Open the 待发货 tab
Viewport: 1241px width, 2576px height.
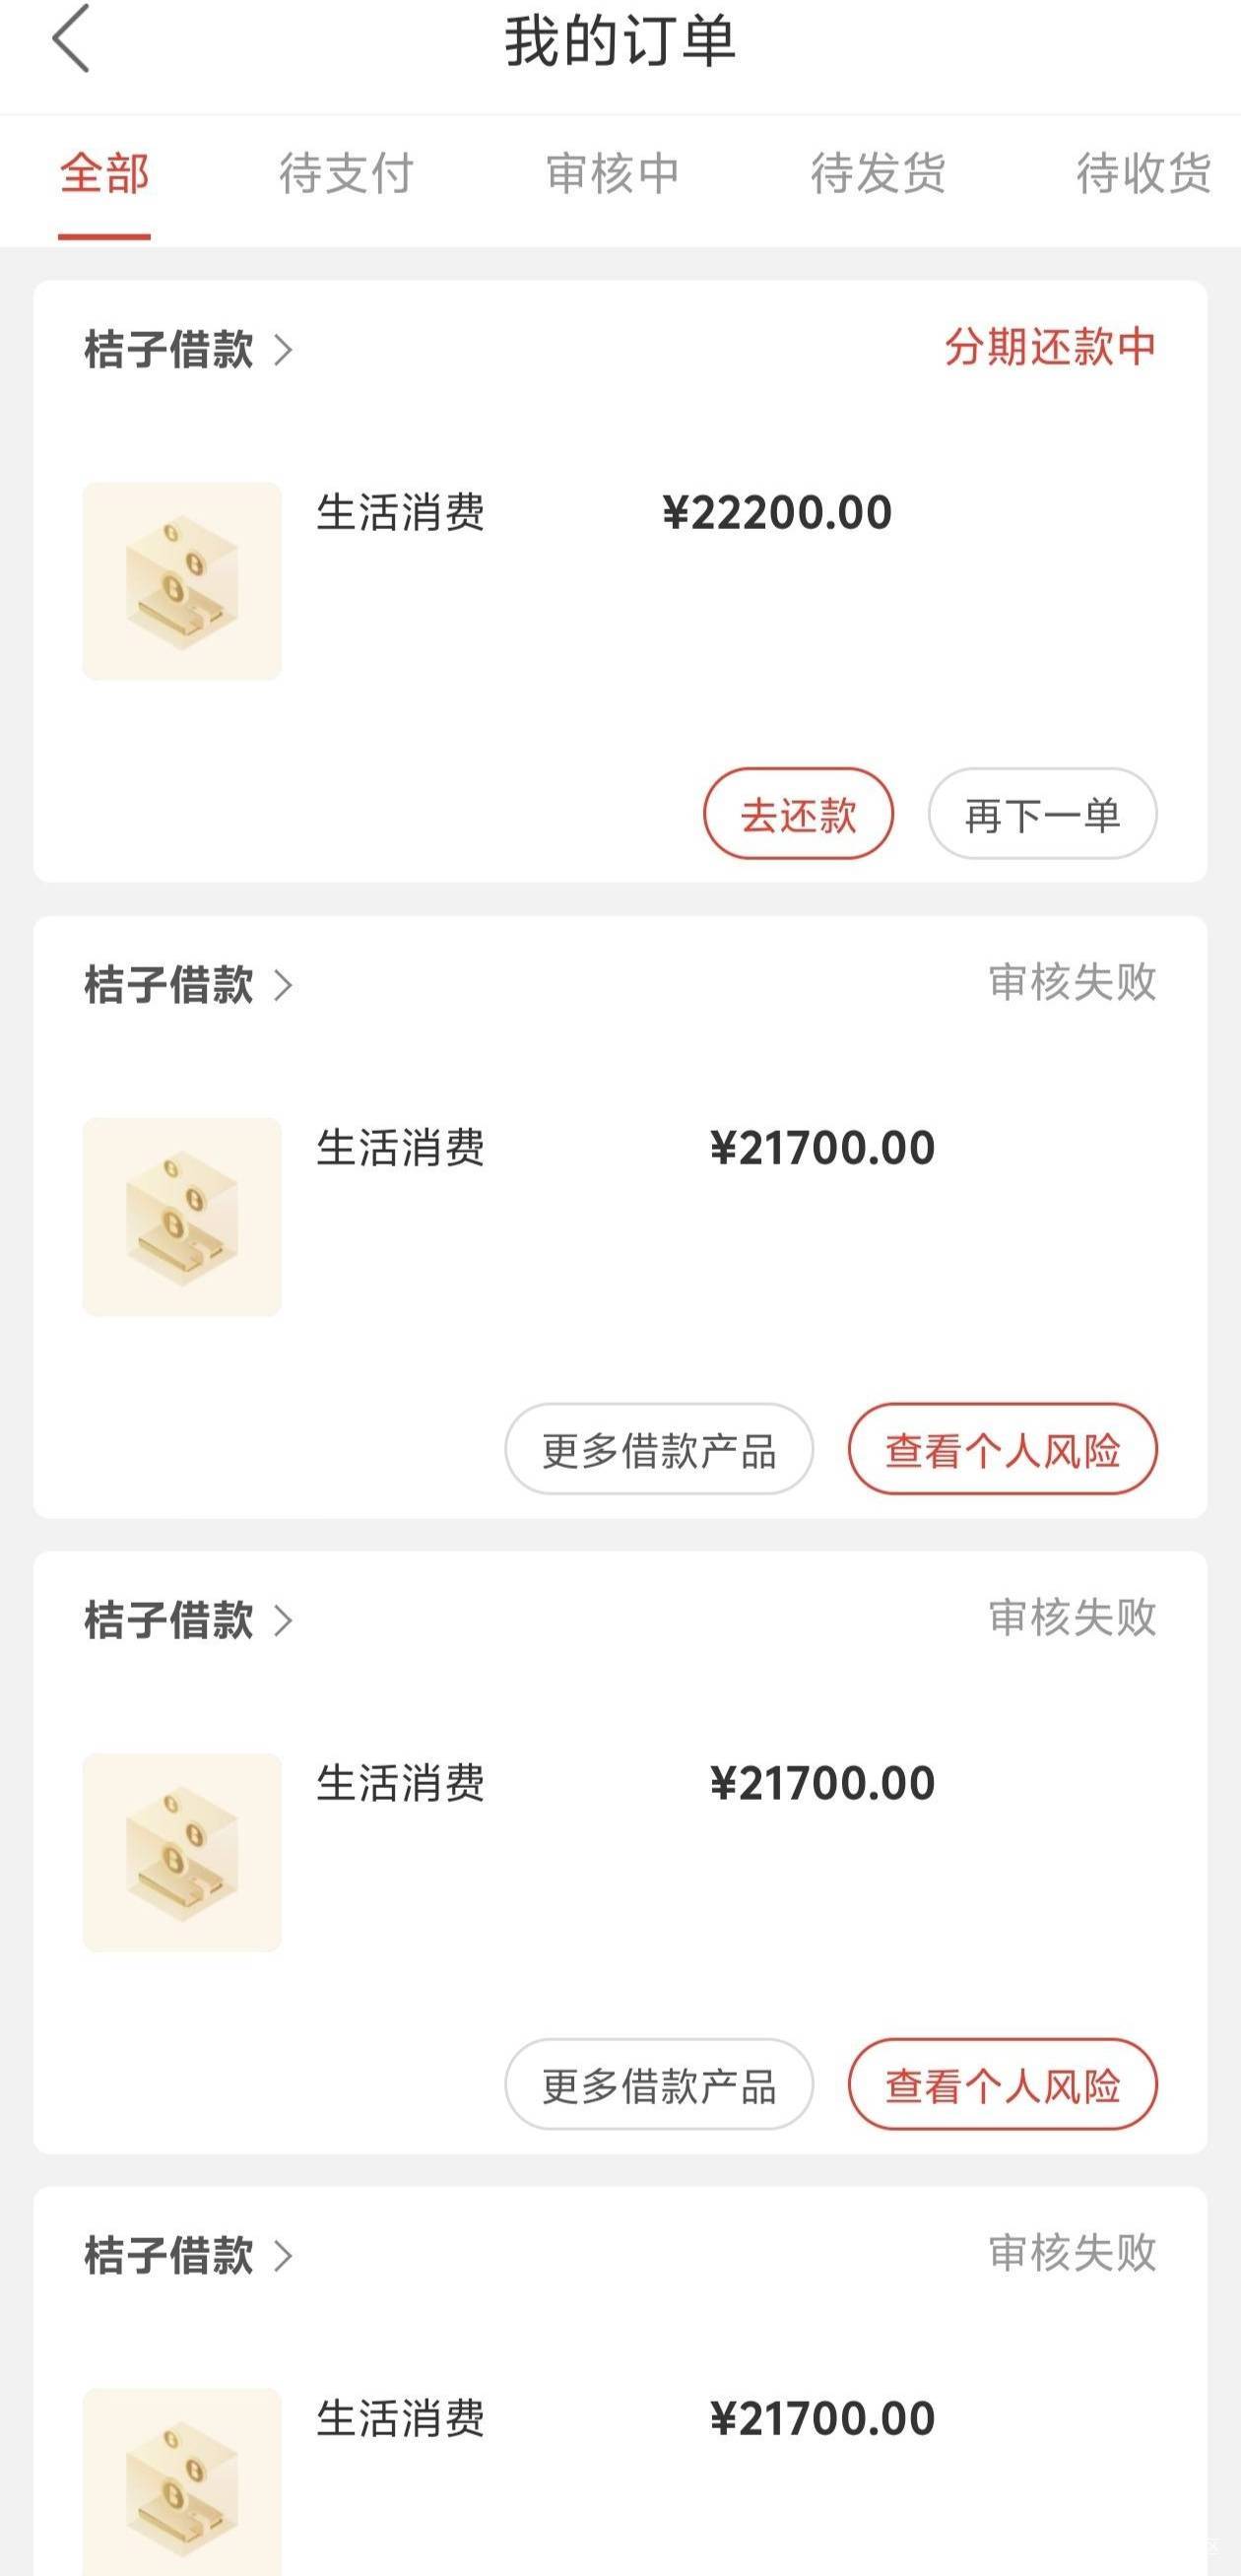click(x=878, y=174)
